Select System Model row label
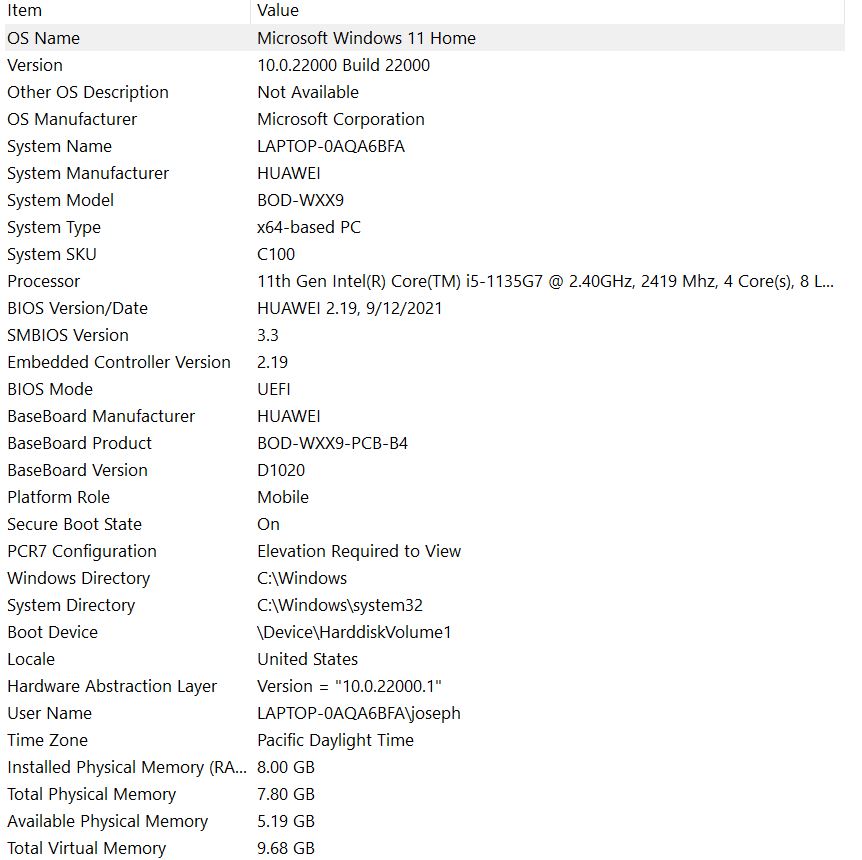Image resolution: width=862 pixels, height=860 pixels. pyautogui.click(x=60, y=200)
